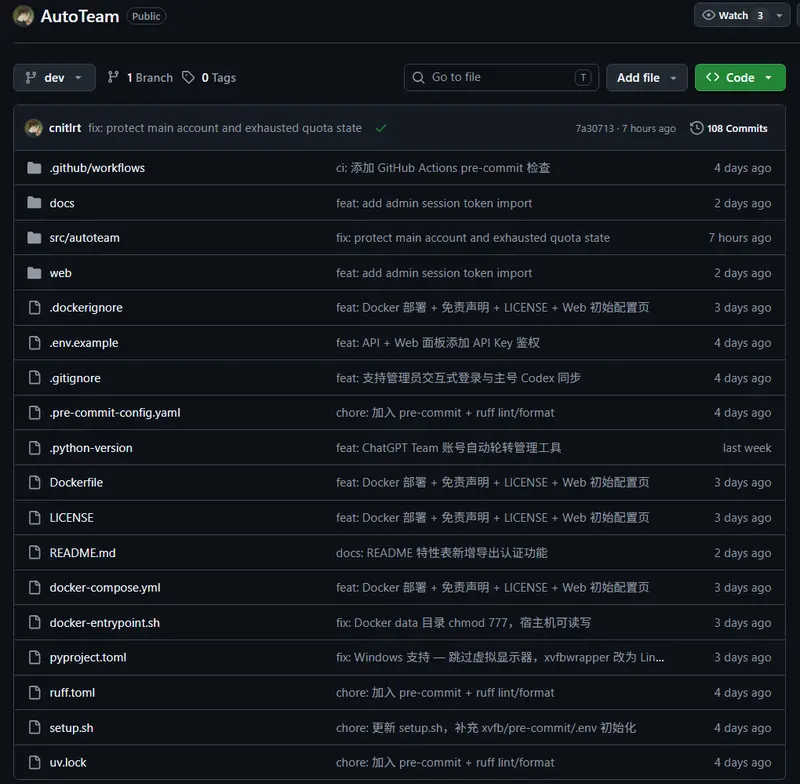800x784 pixels.
Task: Open the cnitlrt author profile link
Action: (x=65, y=128)
